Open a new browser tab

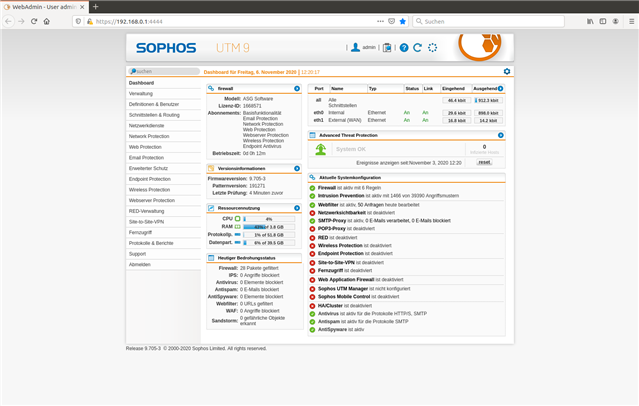coord(95,7)
